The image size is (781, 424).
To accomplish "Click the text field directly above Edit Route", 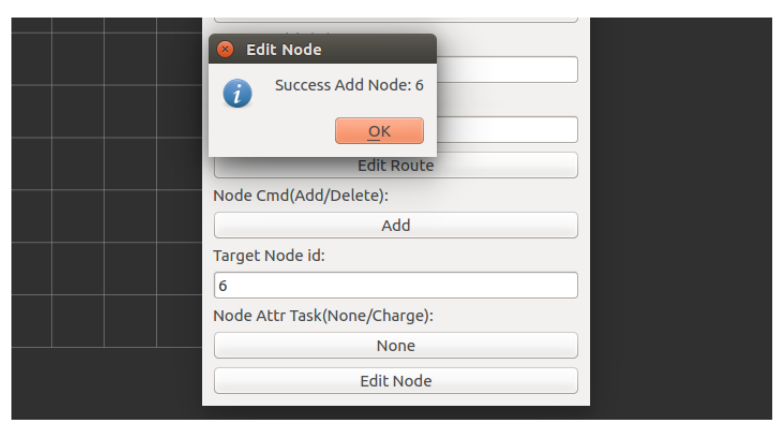I will pyautogui.click(x=508, y=129).
